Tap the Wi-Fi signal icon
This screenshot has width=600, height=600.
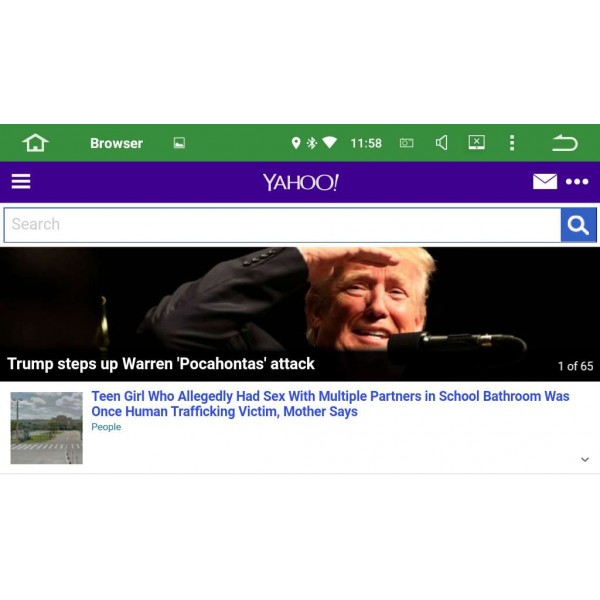(x=329, y=143)
